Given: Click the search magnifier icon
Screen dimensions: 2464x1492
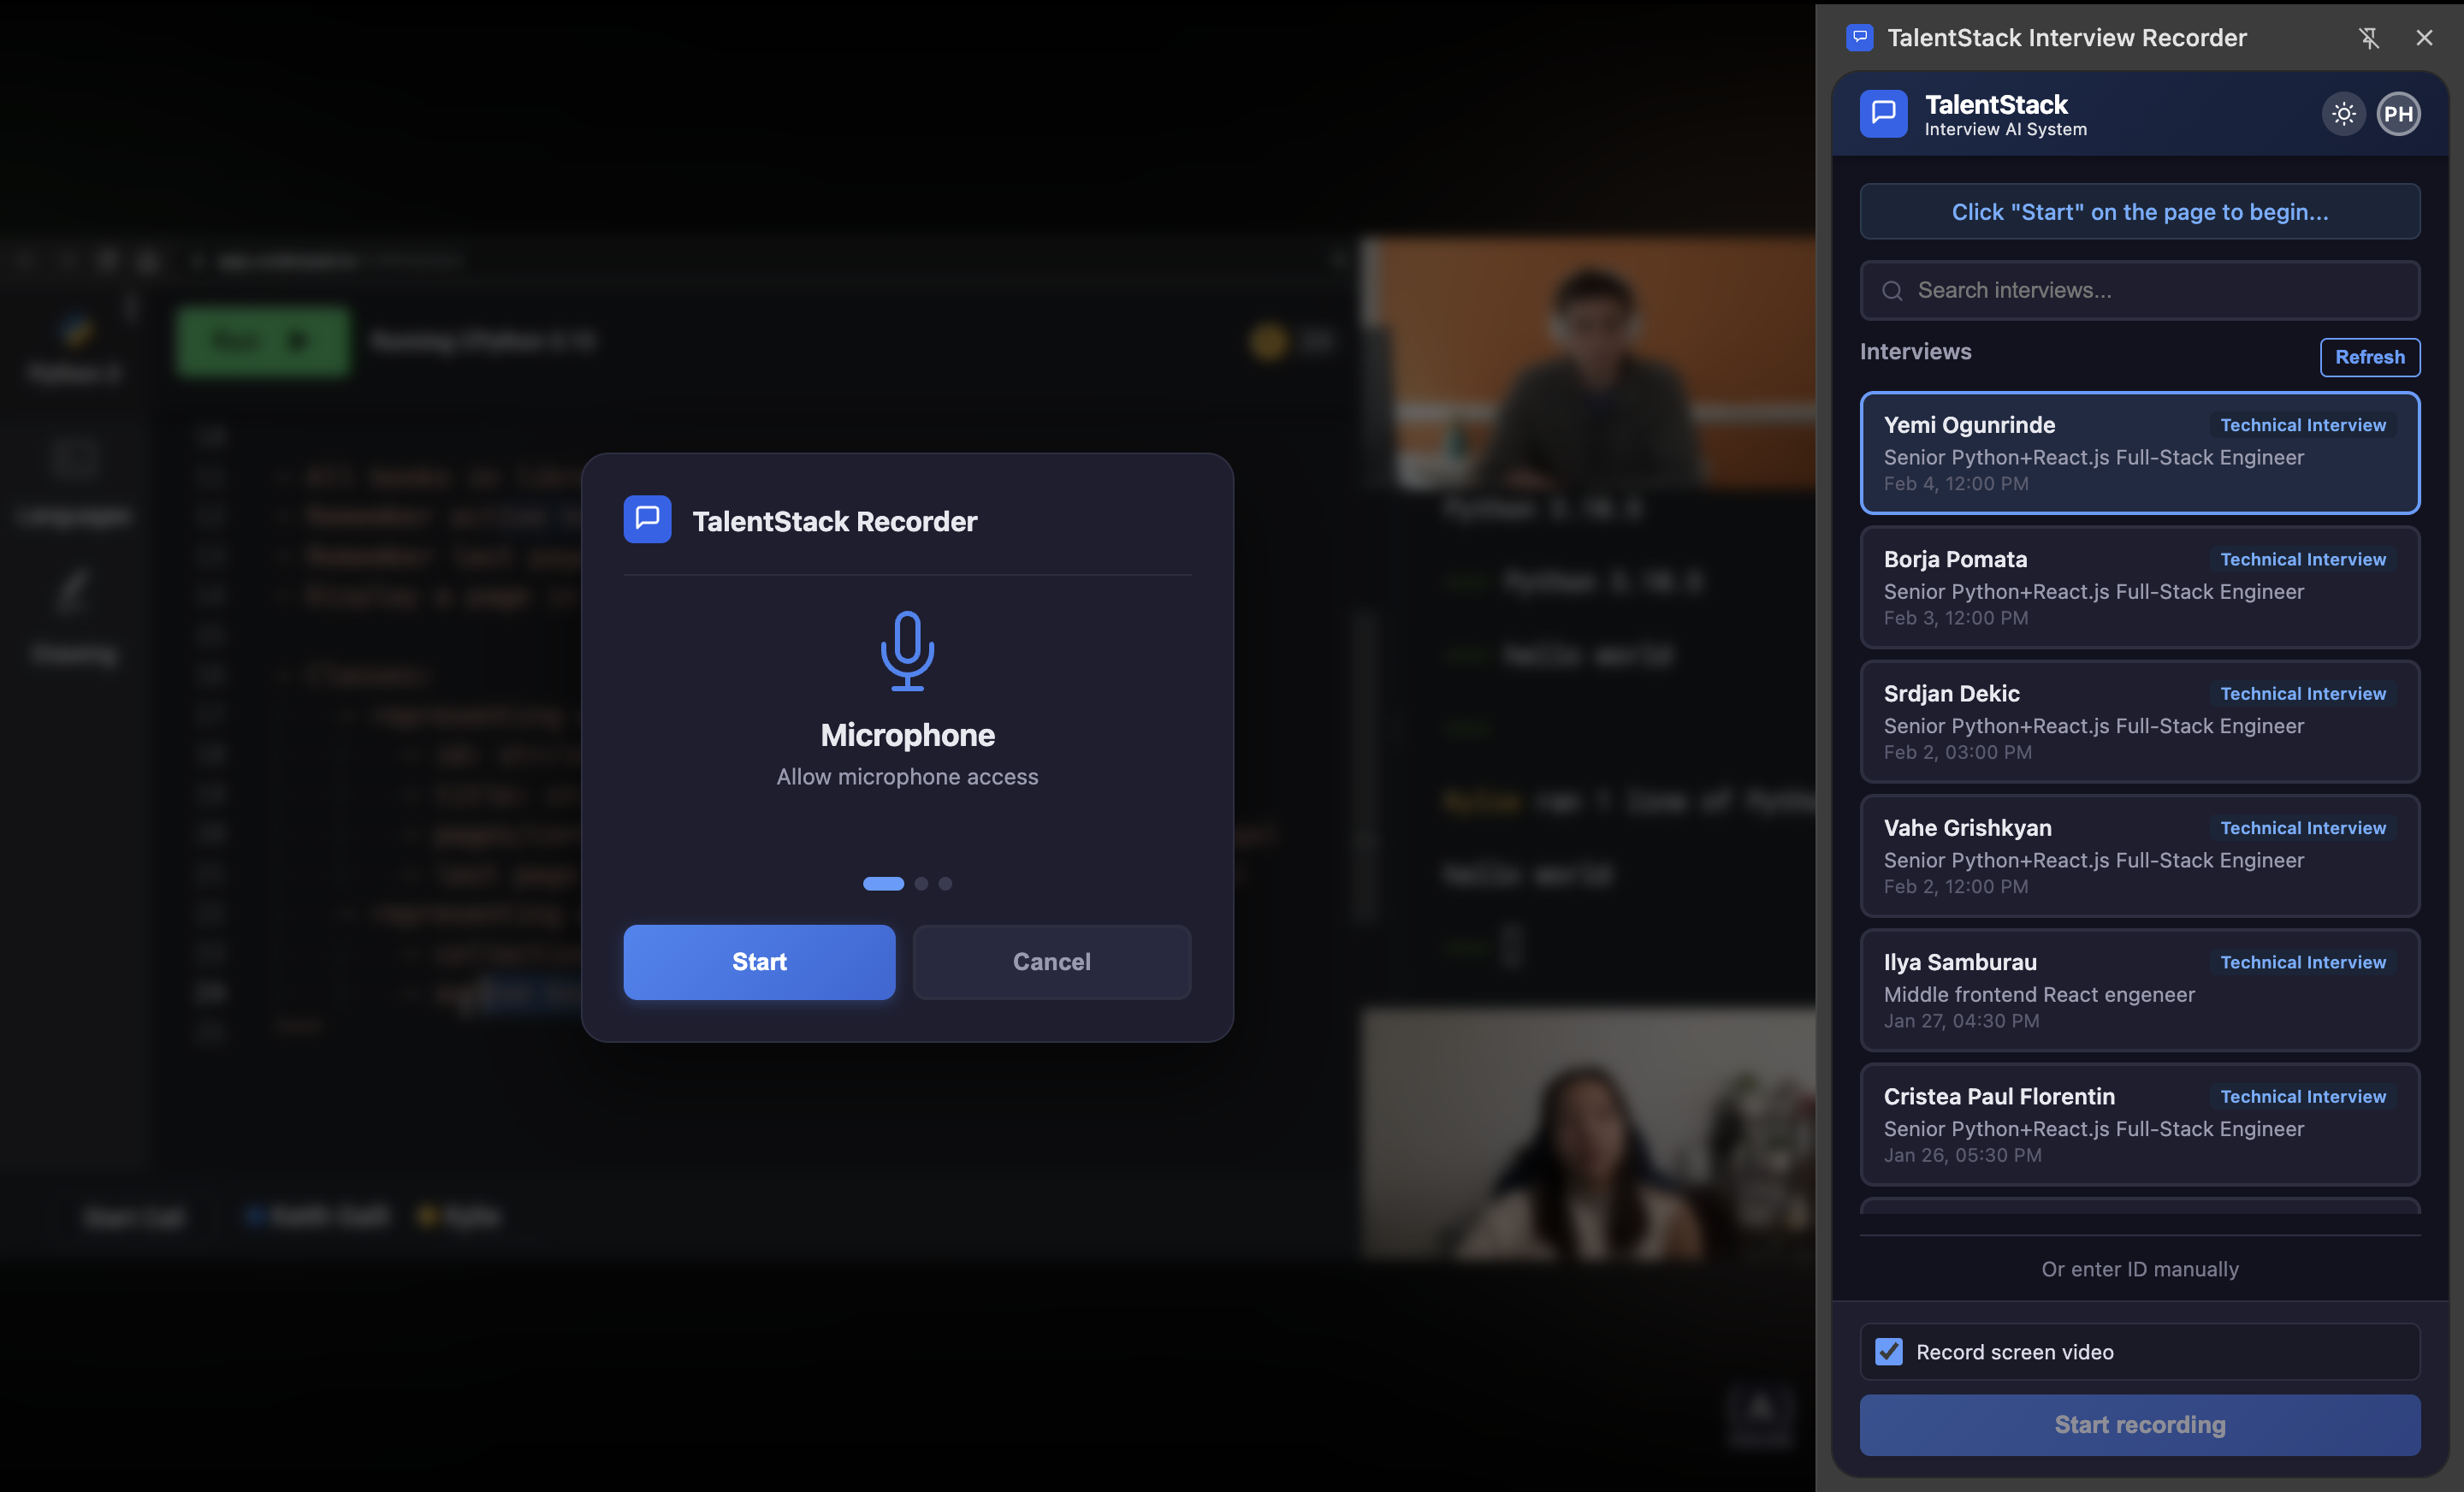Looking at the screenshot, I should (1892, 291).
